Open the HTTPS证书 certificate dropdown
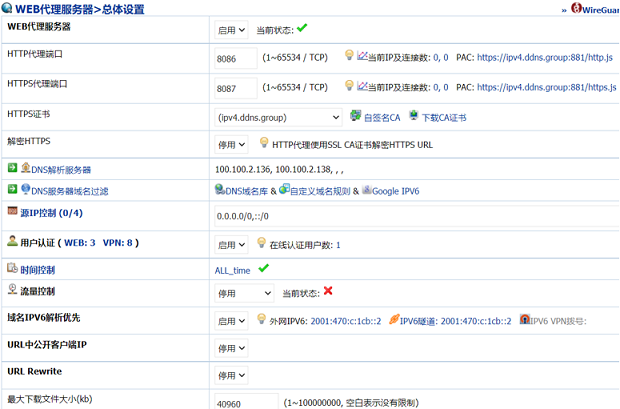 click(279, 117)
